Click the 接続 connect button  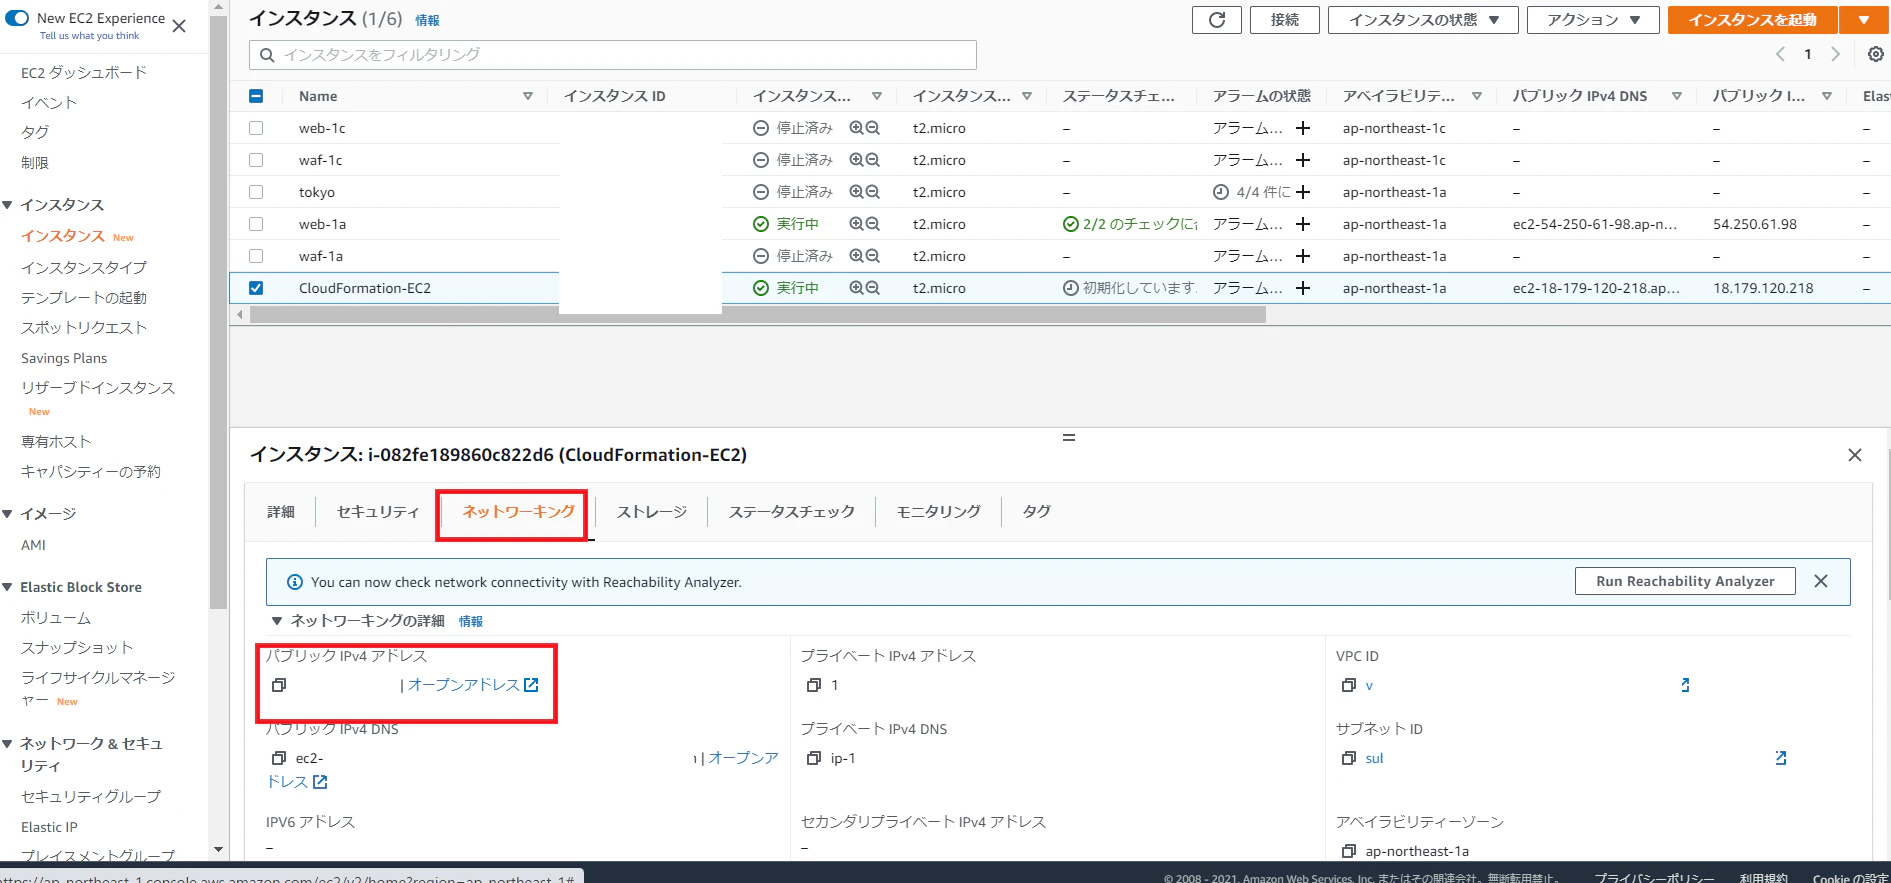1285,20
